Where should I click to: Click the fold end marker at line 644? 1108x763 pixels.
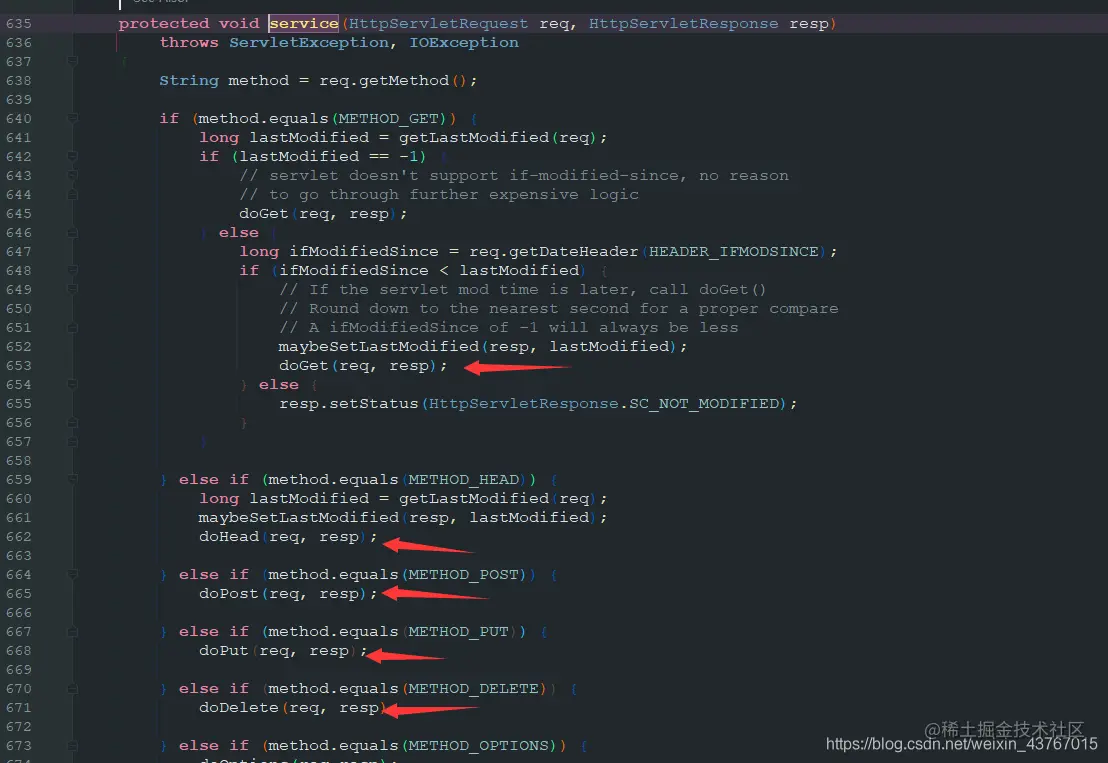pos(72,194)
